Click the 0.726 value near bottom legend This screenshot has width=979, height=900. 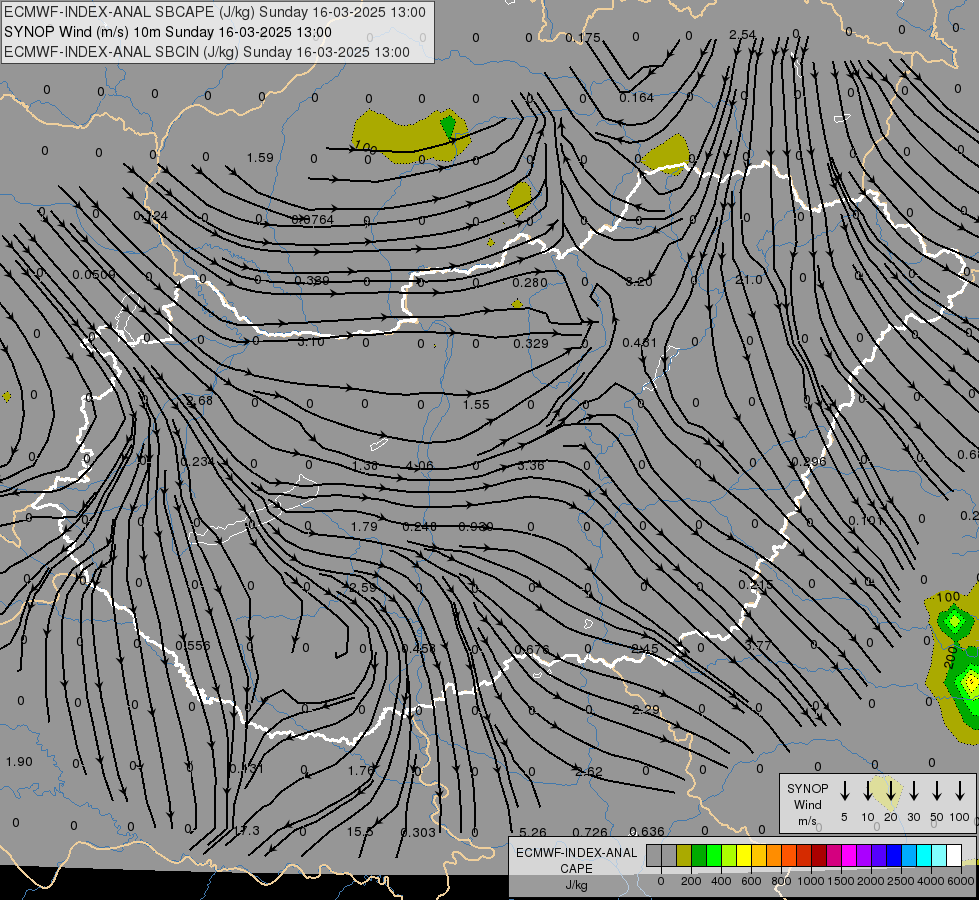[x=589, y=832]
